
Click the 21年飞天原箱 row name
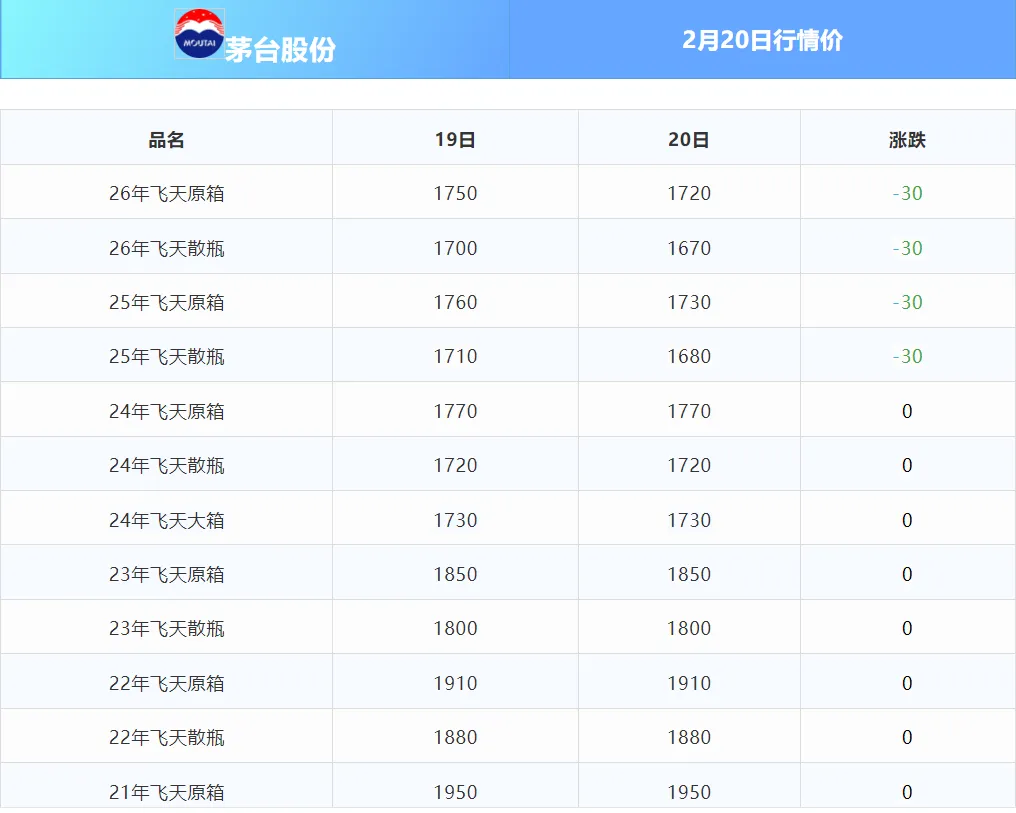pos(167,792)
